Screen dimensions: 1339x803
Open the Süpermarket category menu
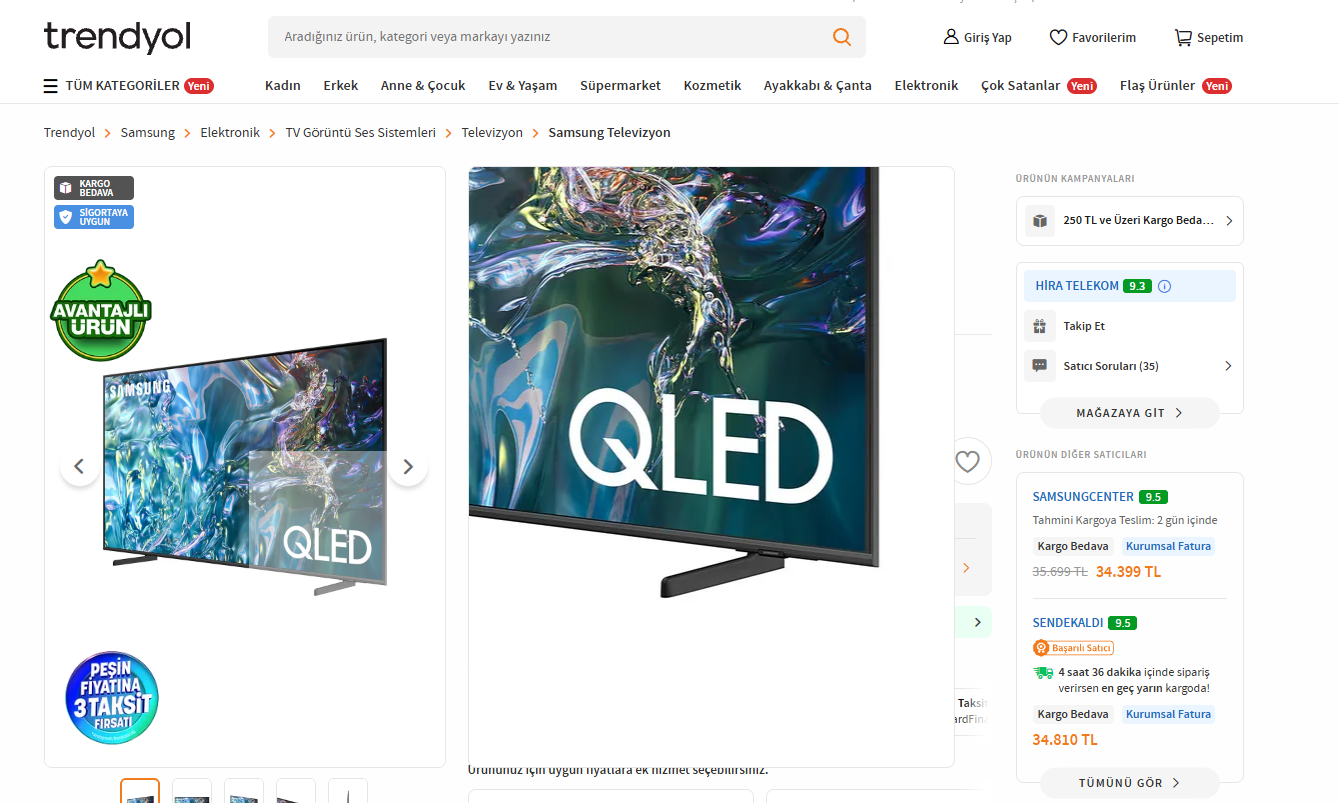click(x=620, y=86)
